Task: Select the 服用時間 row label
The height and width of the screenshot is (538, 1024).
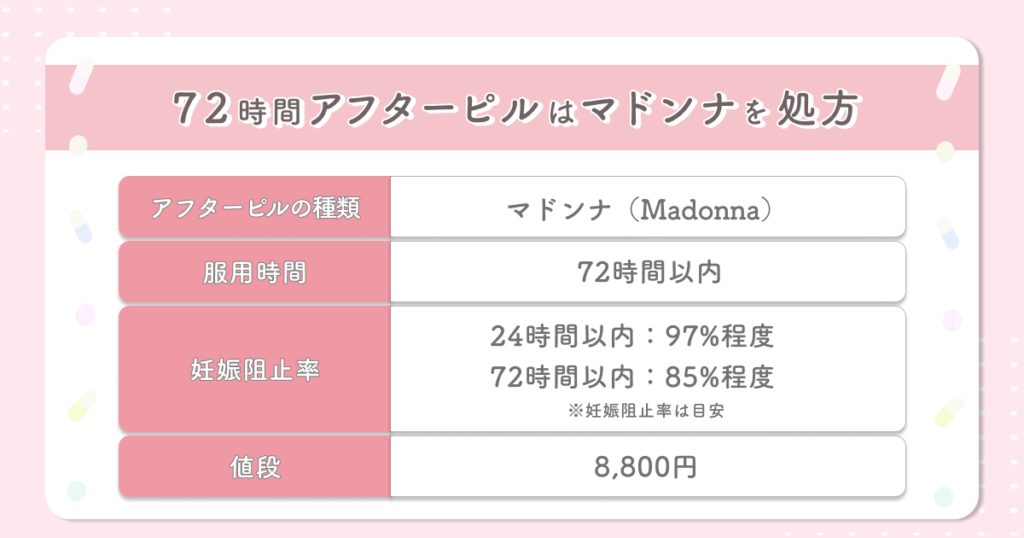Action: coord(255,272)
